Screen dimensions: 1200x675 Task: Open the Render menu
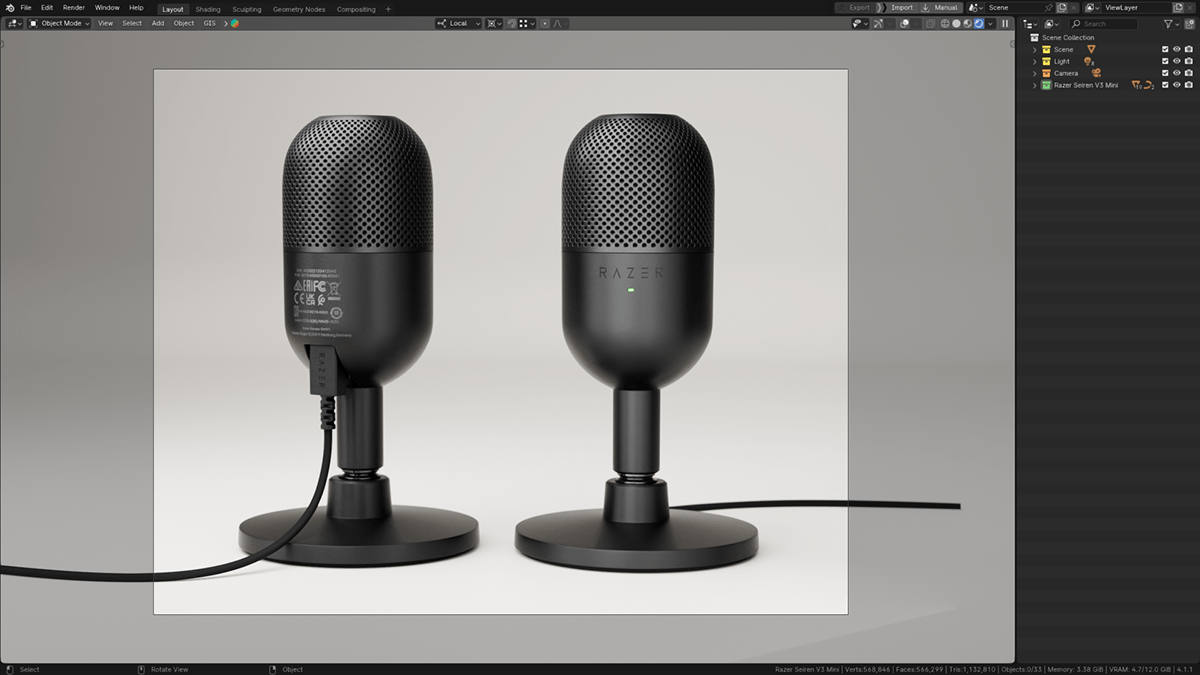pyautogui.click(x=74, y=8)
